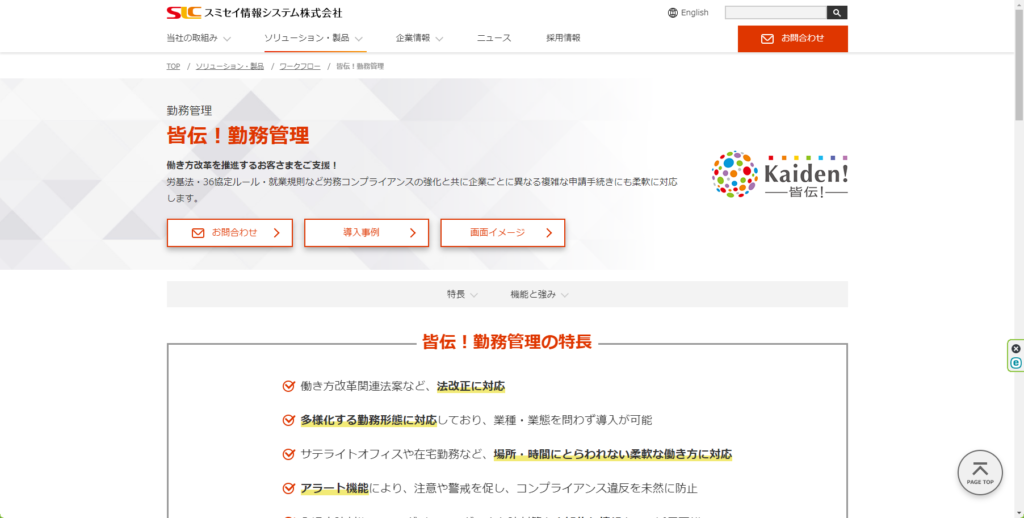
Task: Expand the 当社の取組み menu
Action: click(x=199, y=39)
